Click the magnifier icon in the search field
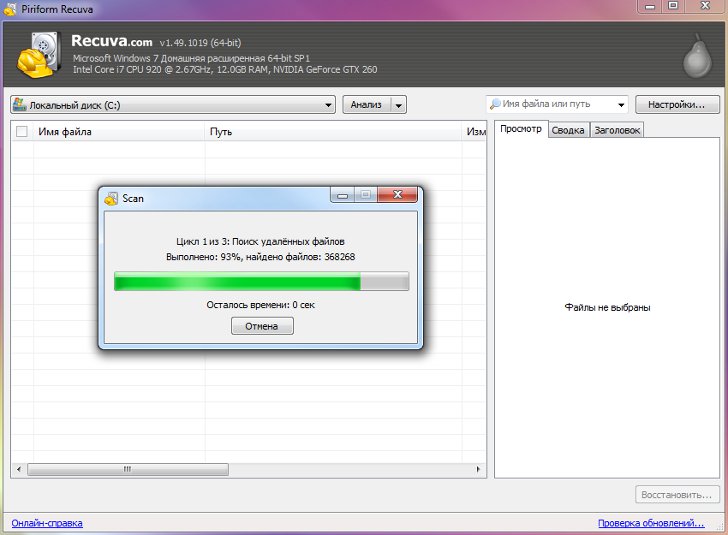Screen dimensions: 728x535 tap(495, 104)
